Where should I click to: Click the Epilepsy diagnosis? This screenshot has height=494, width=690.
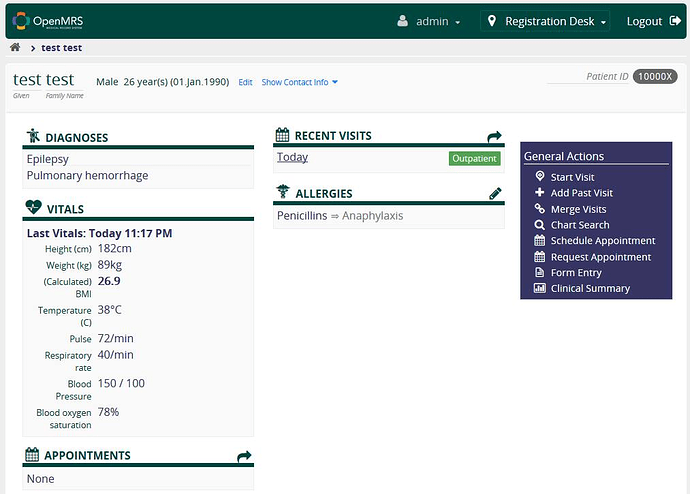(x=48, y=159)
